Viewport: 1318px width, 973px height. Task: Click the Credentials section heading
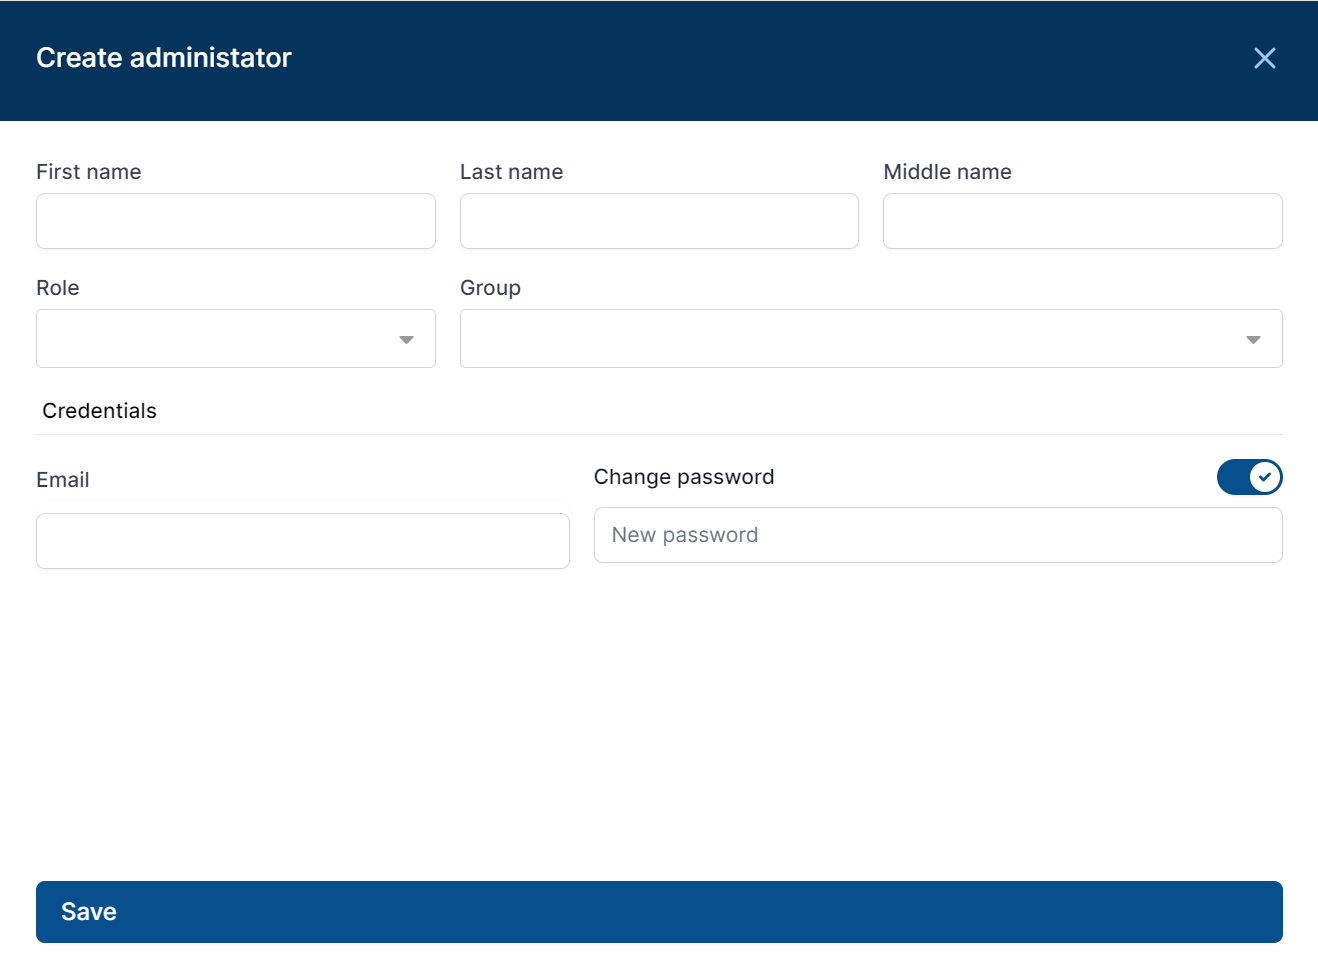coord(100,411)
